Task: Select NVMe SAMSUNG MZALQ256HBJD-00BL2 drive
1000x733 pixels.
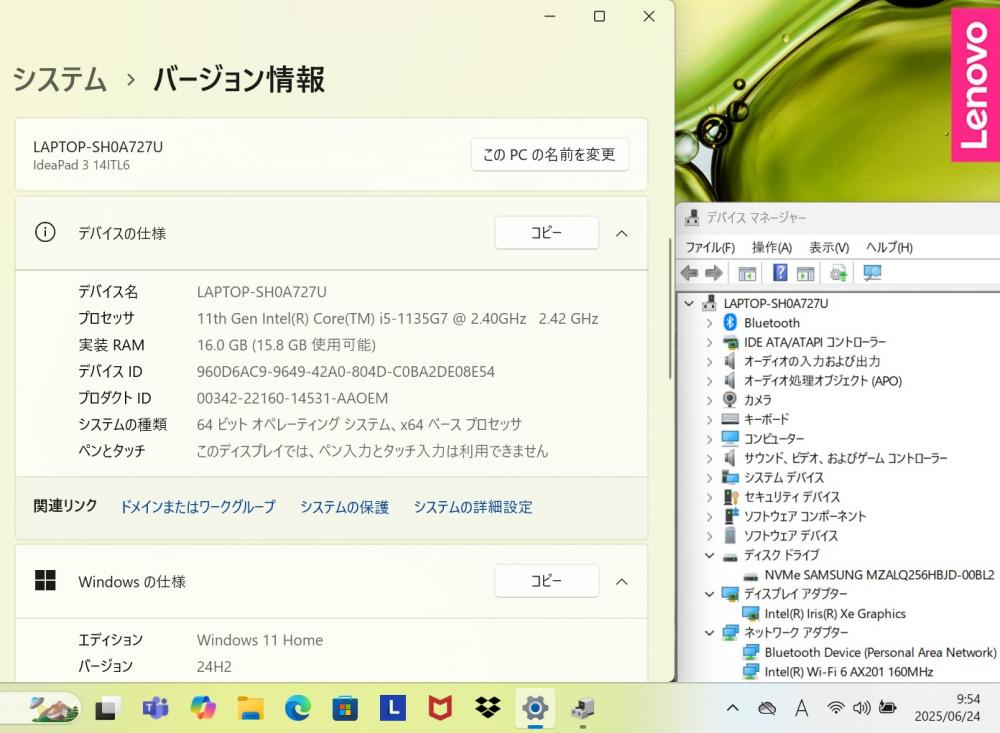Action: [879, 575]
